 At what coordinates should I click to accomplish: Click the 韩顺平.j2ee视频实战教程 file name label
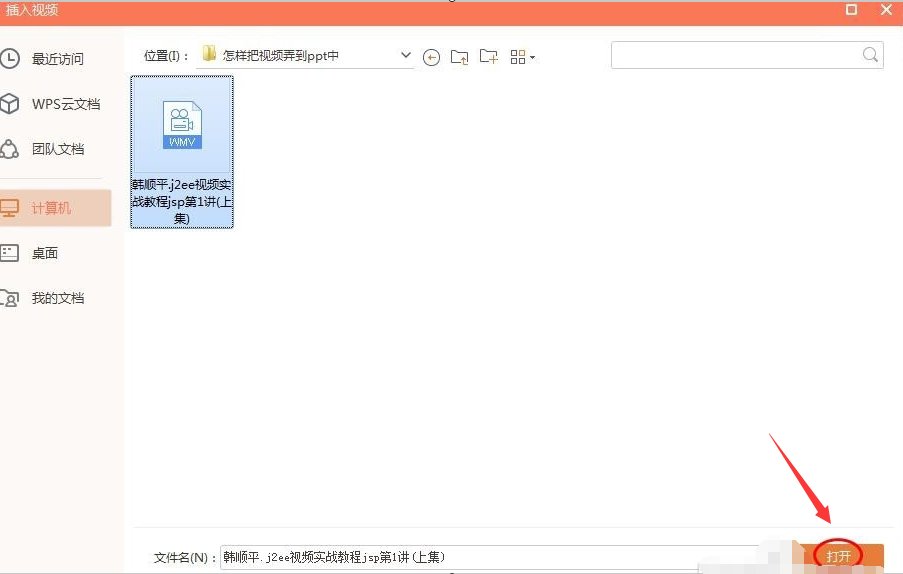click(x=182, y=201)
